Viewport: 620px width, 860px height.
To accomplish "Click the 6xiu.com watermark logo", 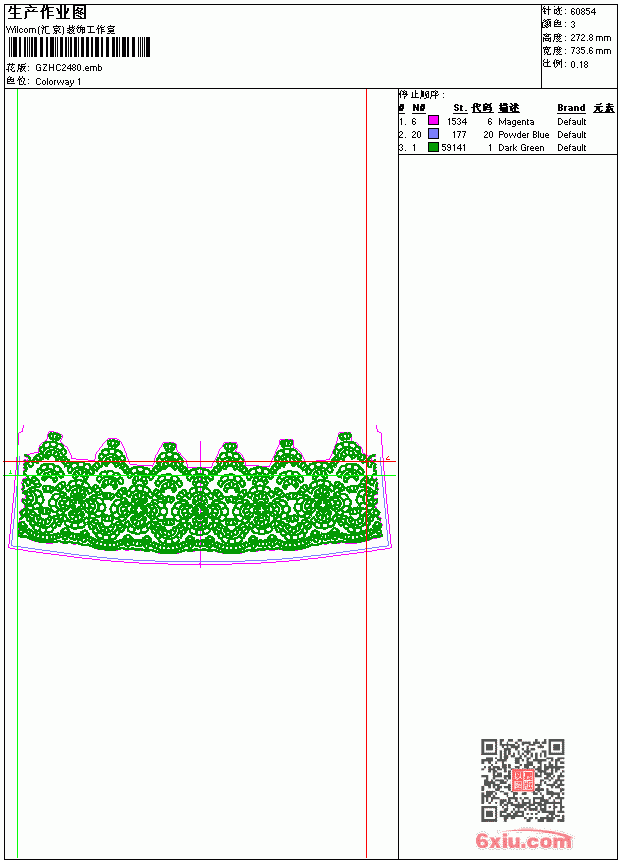I will point(523,841).
